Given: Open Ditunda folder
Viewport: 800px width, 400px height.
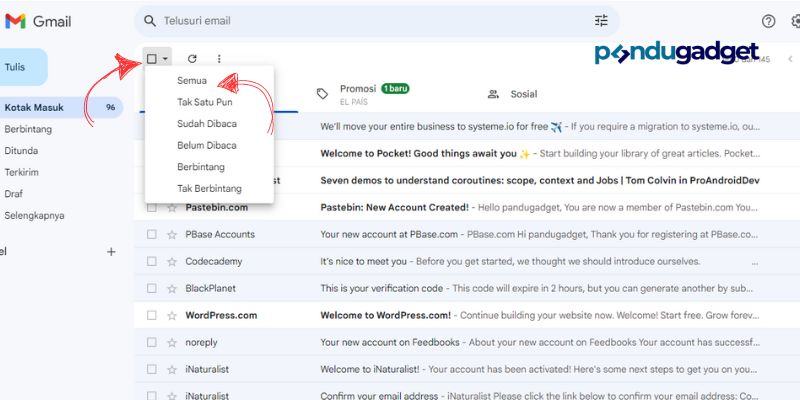Looking at the screenshot, I should [x=21, y=151].
